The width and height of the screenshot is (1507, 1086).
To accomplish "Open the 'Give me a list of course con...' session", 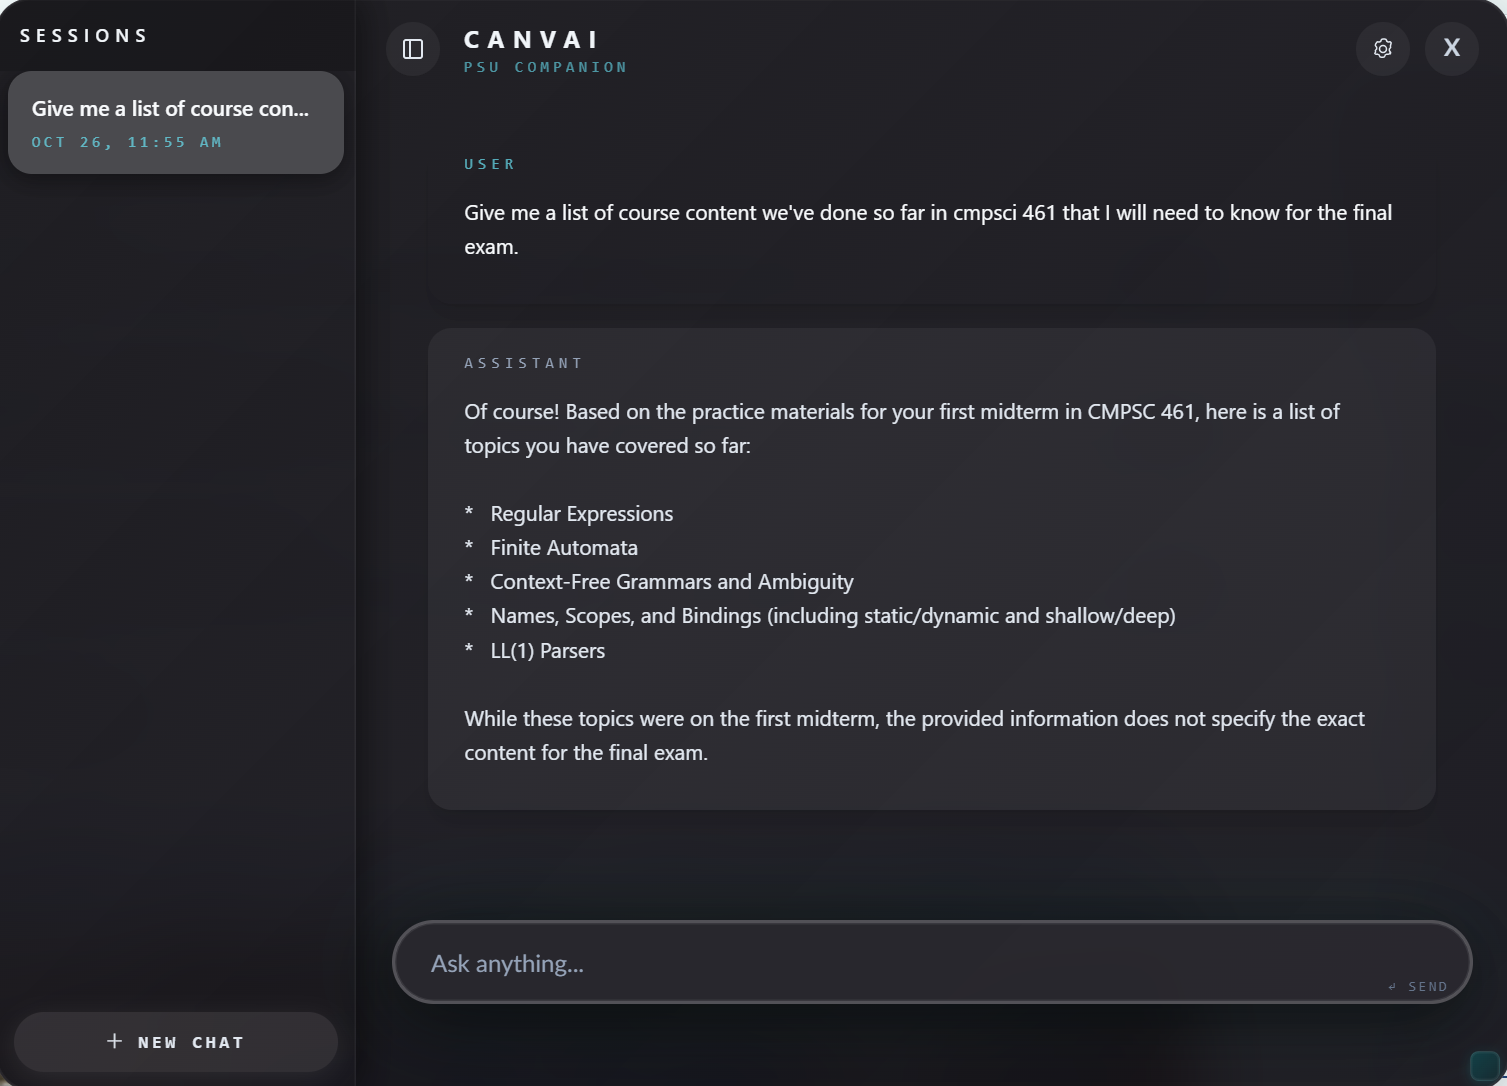I will [176, 122].
